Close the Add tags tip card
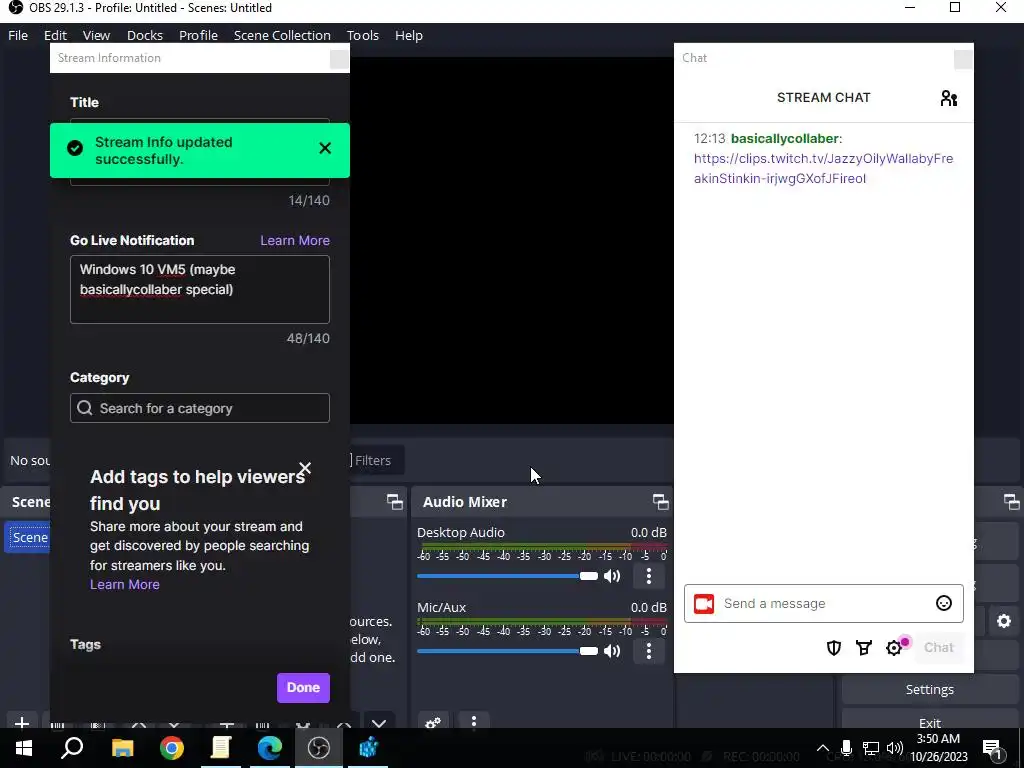 click(x=305, y=468)
